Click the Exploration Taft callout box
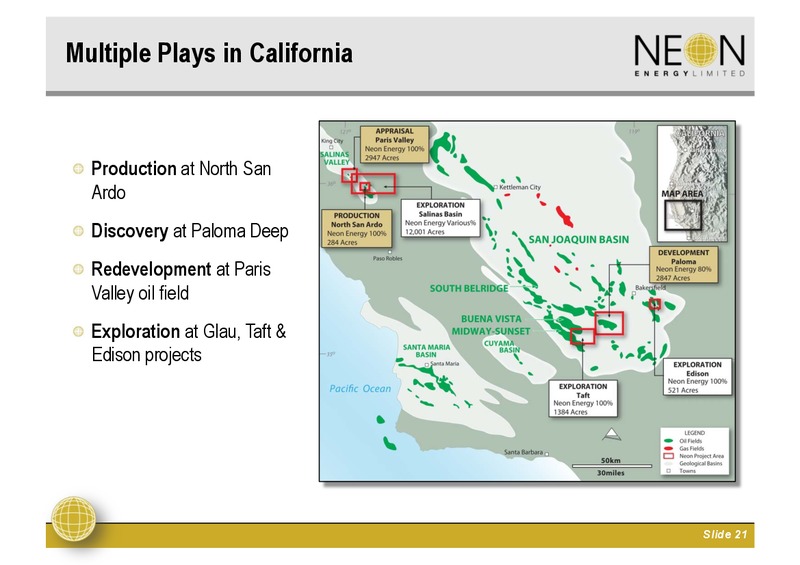Viewport: 800px width, 565px height. (583, 399)
